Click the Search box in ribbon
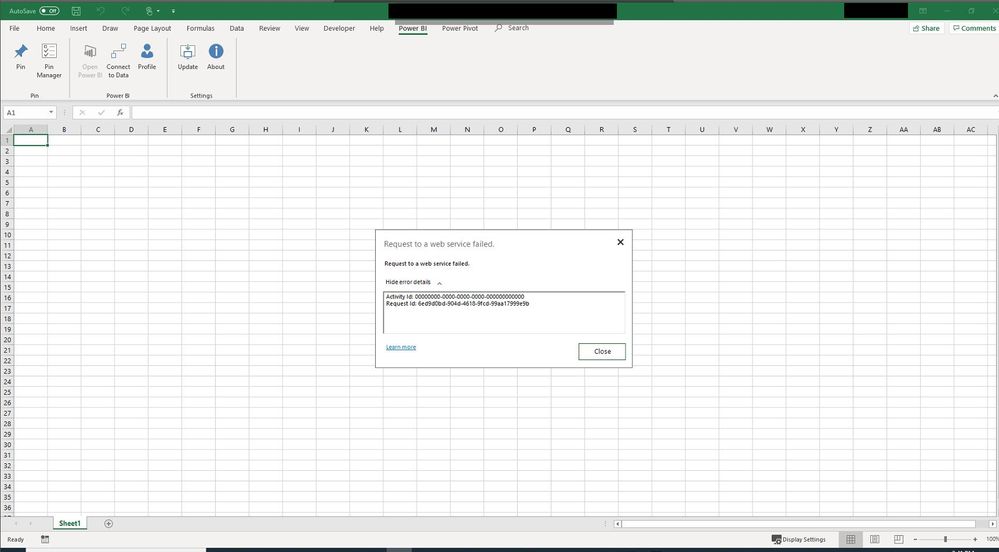 coord(512,28)
